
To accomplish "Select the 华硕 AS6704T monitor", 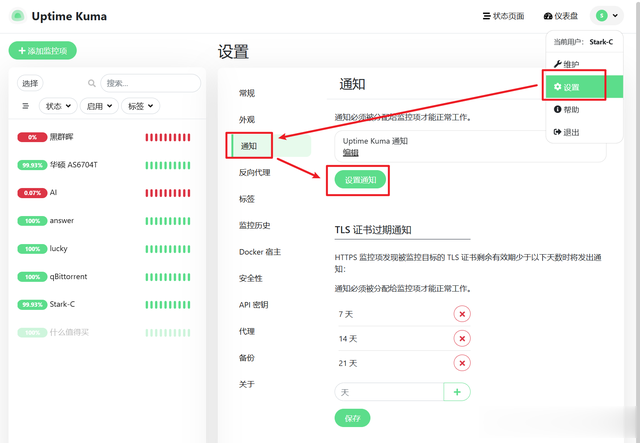I will pyautogui.click(x=104, y=165).
